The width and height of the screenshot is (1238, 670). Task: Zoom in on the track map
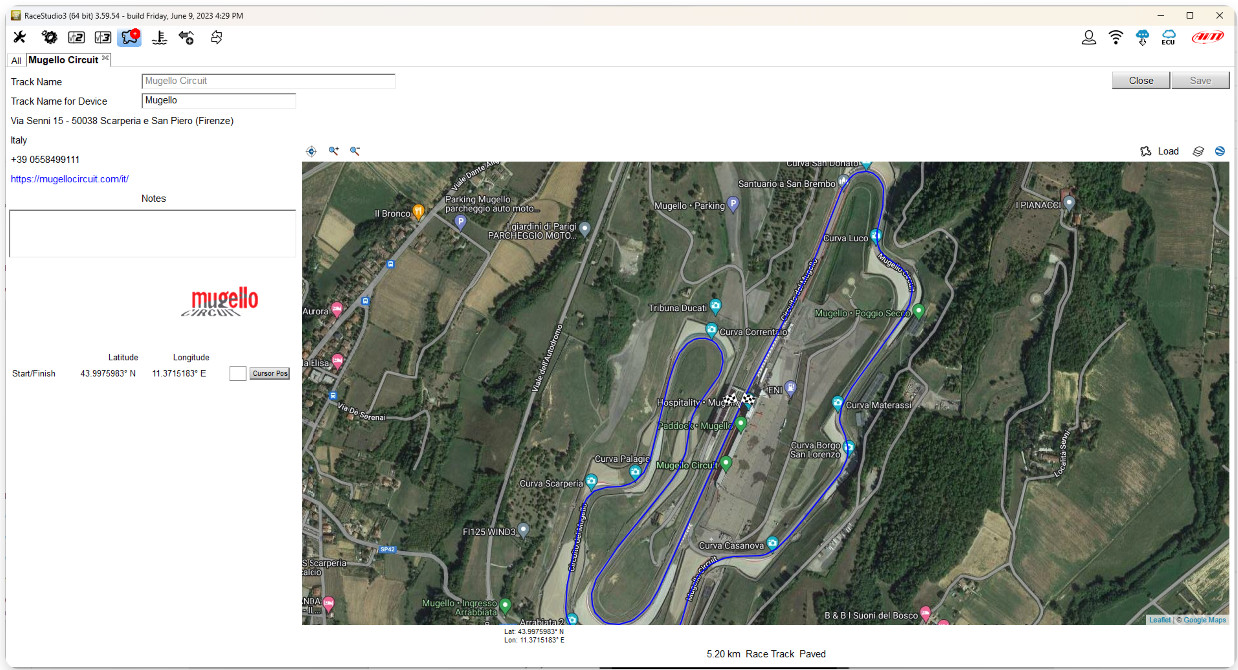click(334, 151)
